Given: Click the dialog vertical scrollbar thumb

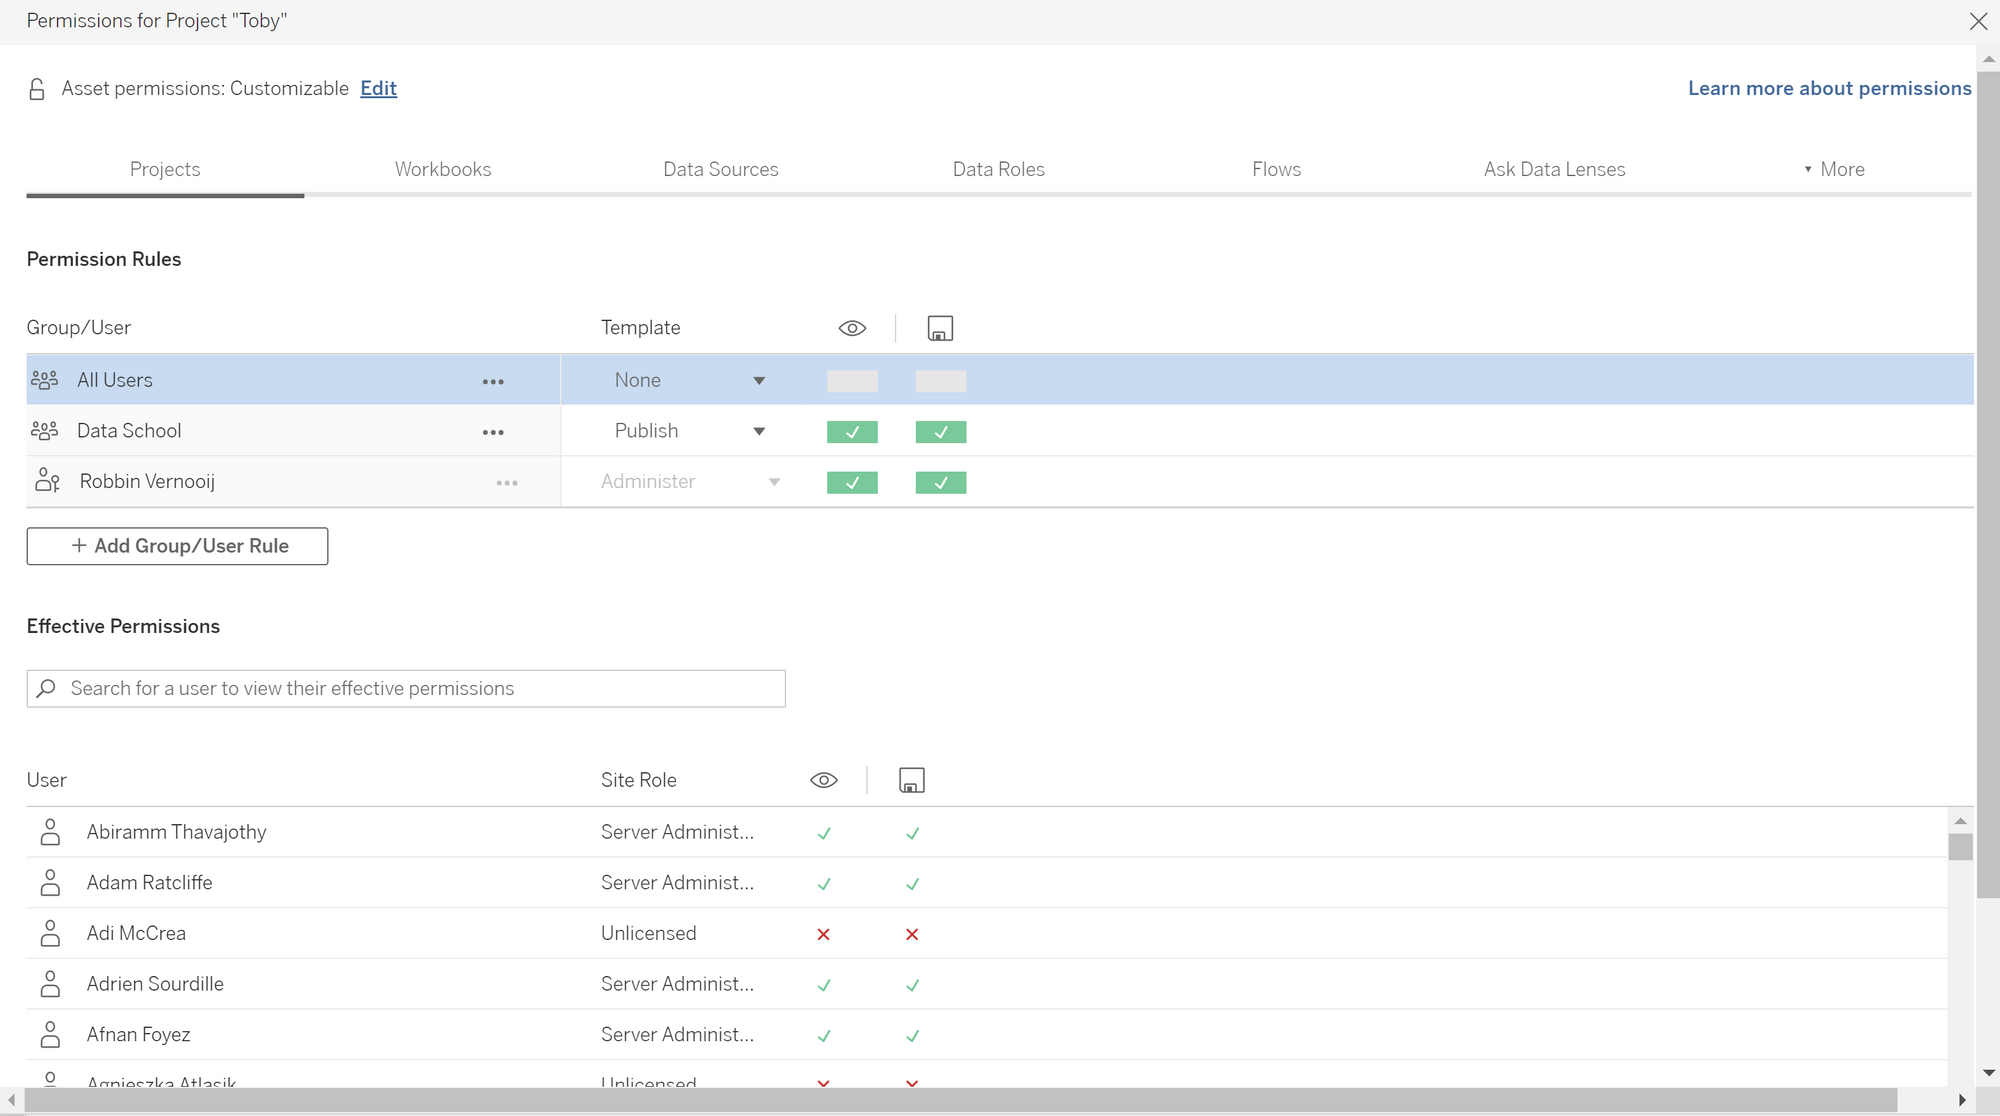Looking at the screenshot, I should pos(1988,485).
